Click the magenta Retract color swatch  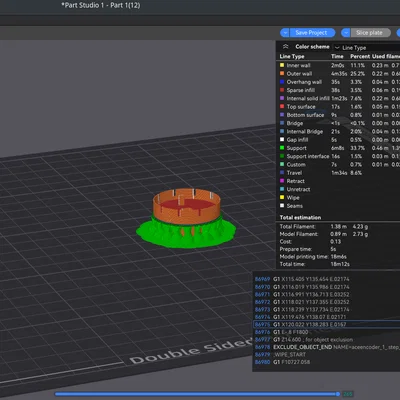click(282, 181)
